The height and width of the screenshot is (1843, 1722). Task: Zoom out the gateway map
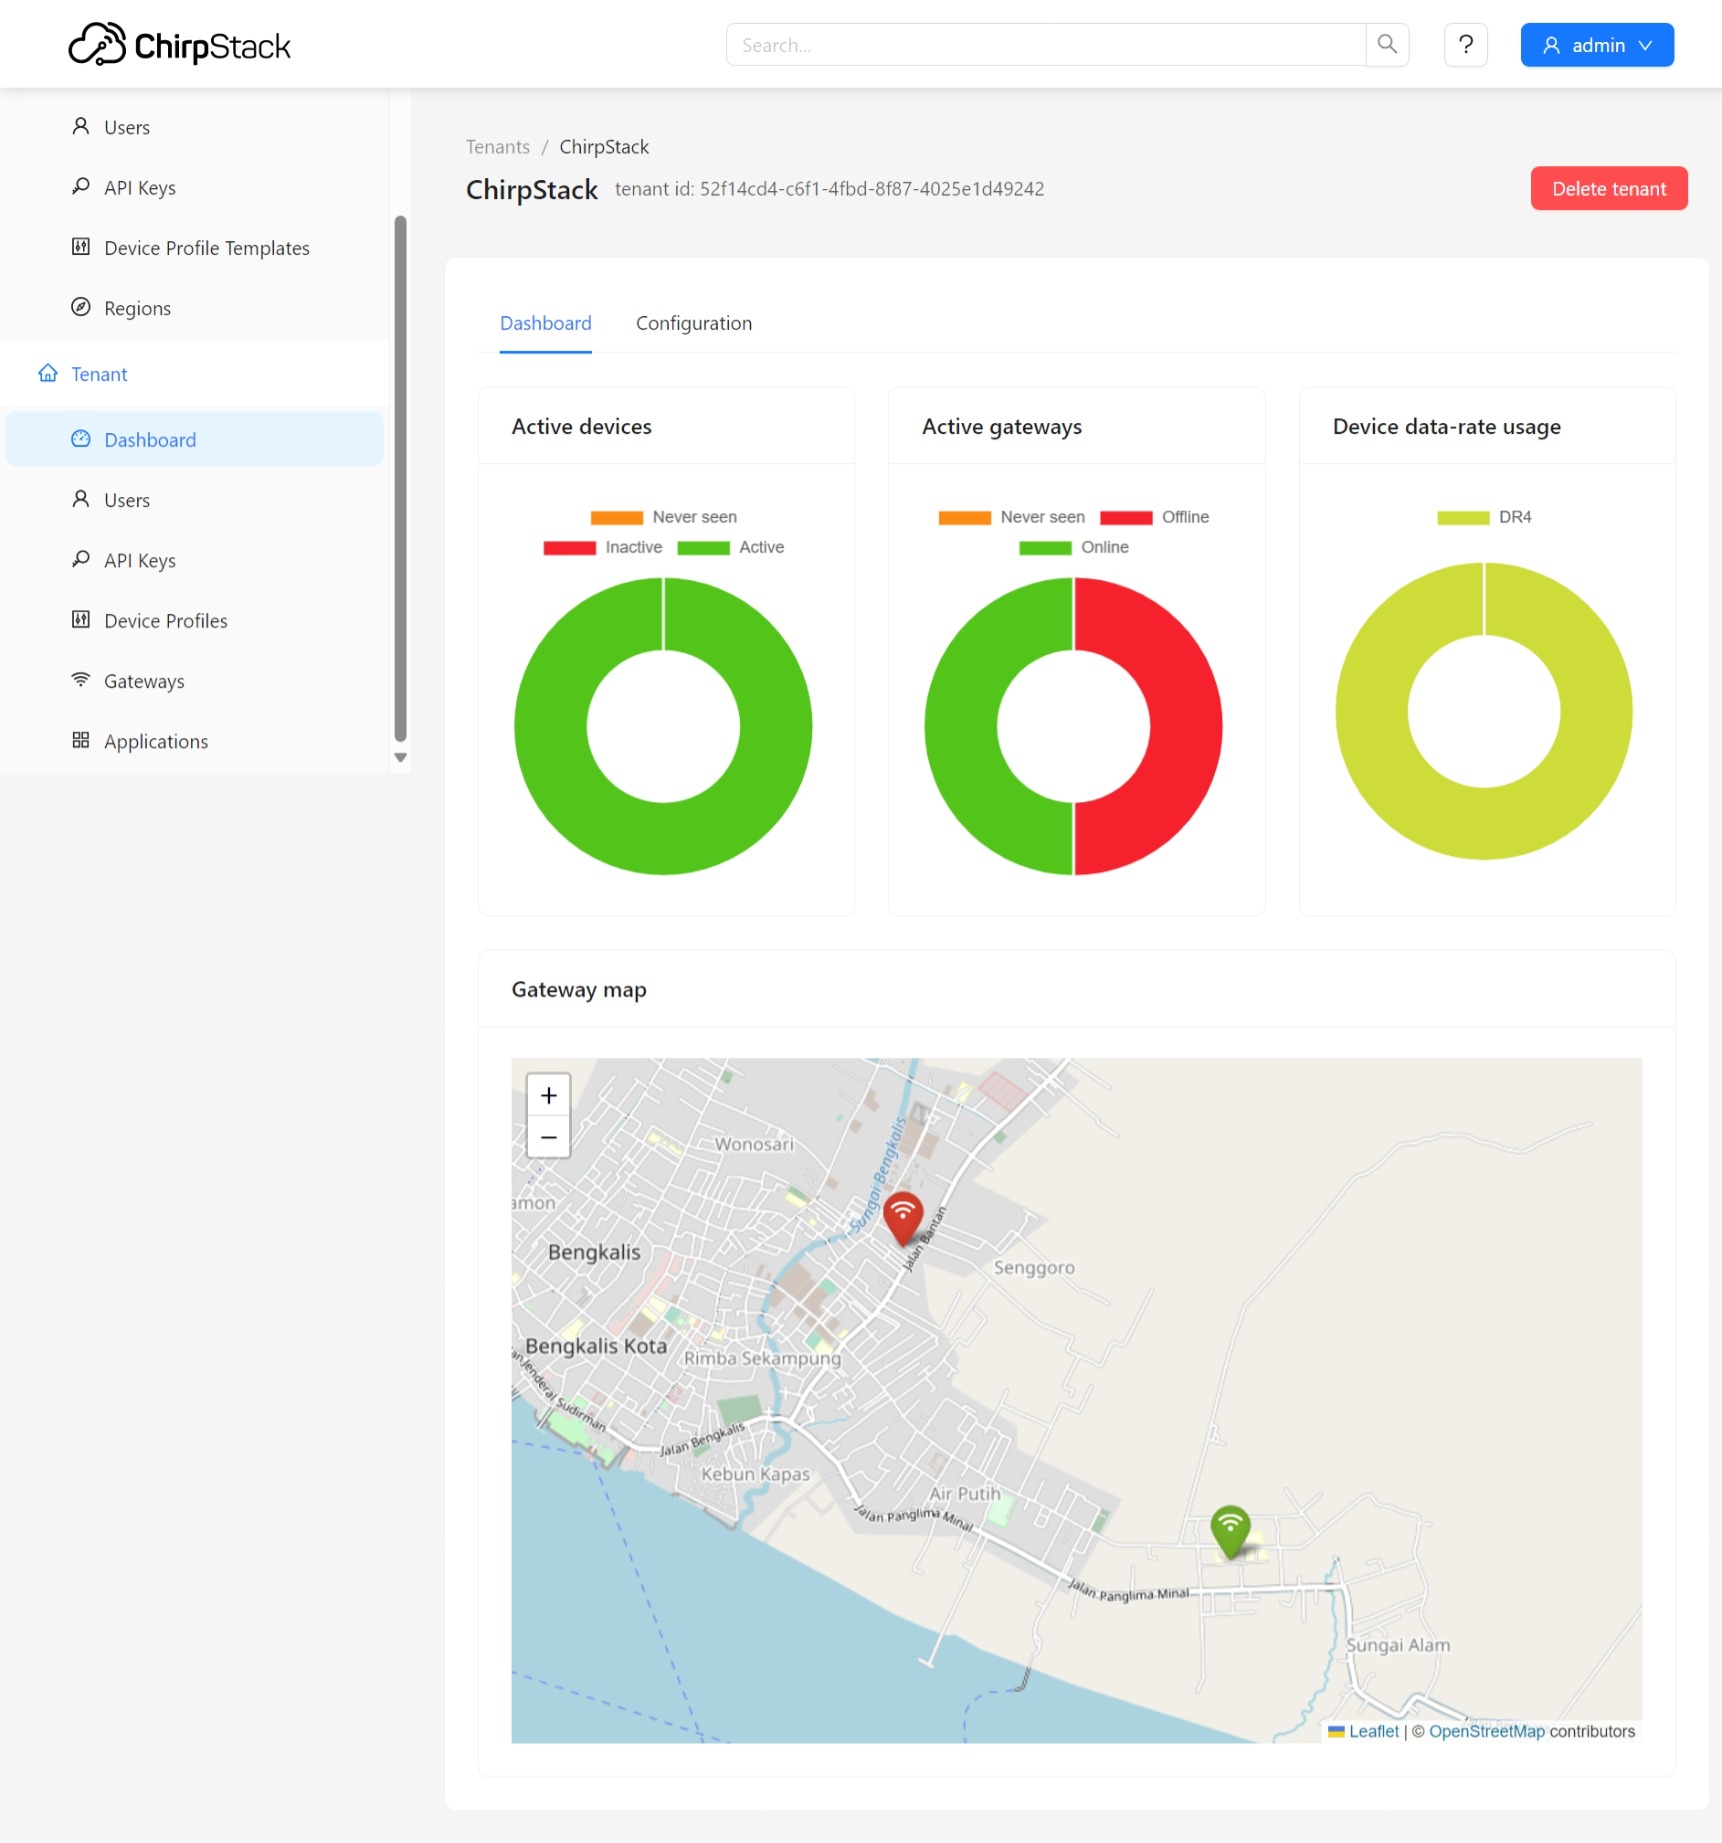click(x=548, y=1138)
